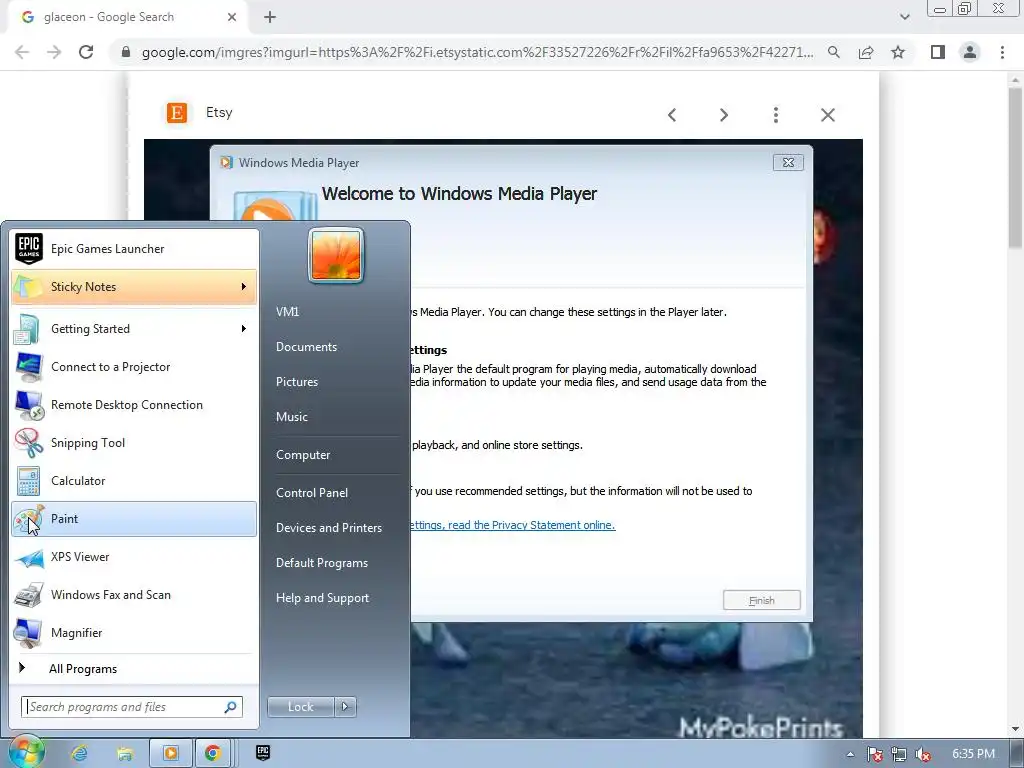Go back in Chrome
1024x768 pixels.
click(22, 52)
